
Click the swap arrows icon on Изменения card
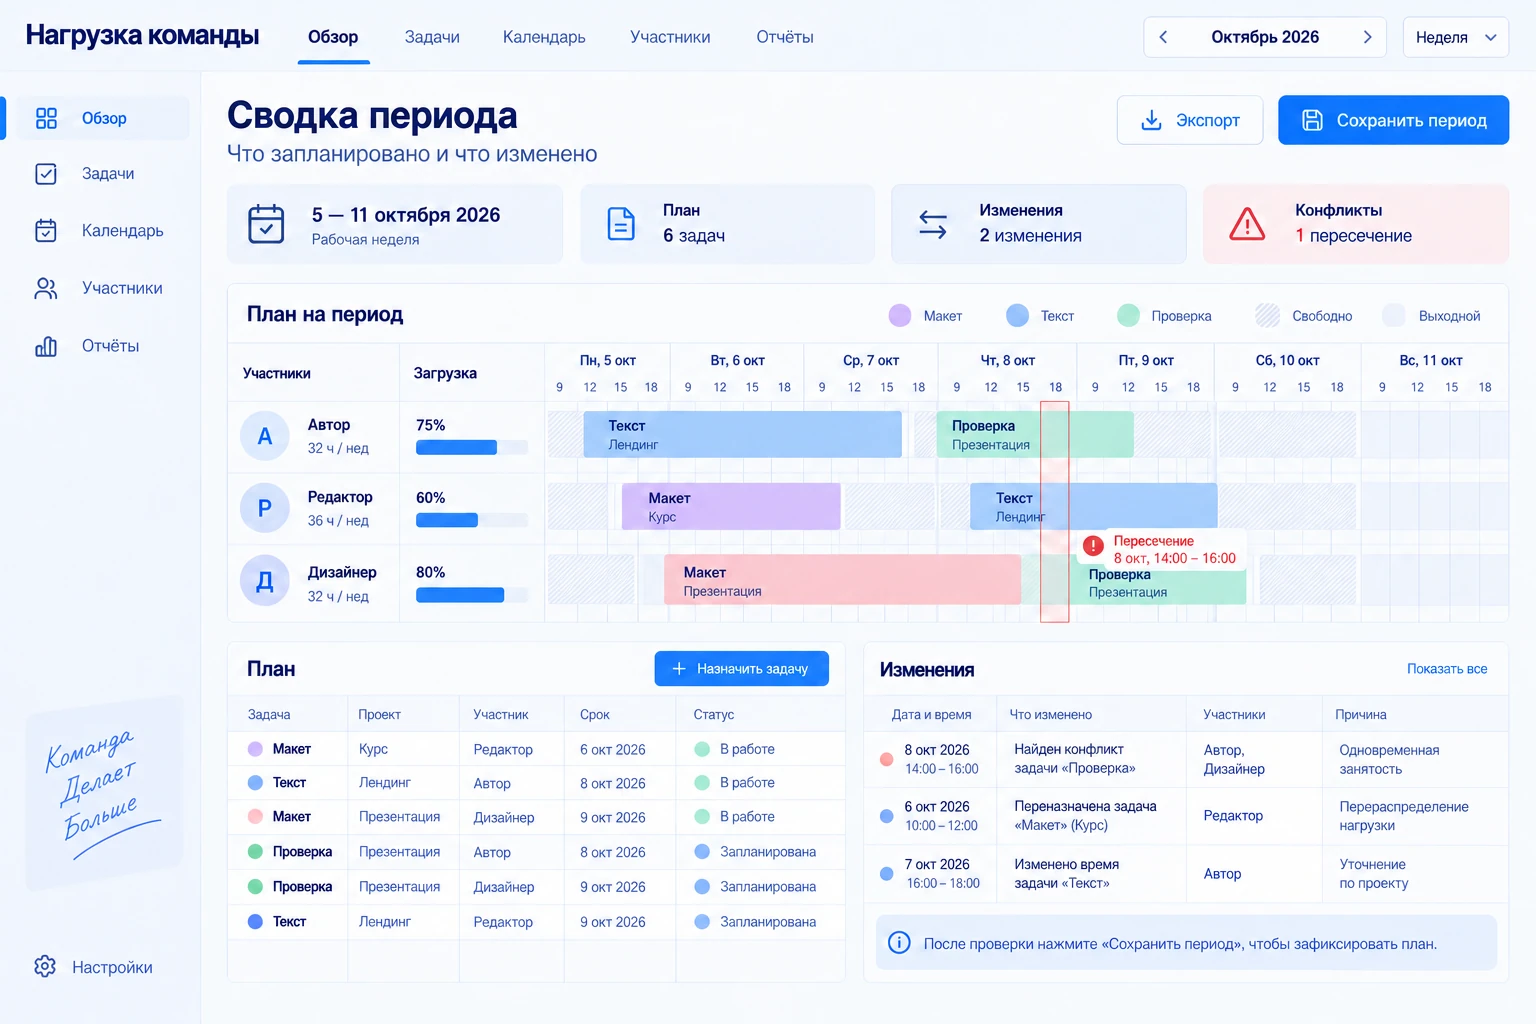tap(933, 224)
